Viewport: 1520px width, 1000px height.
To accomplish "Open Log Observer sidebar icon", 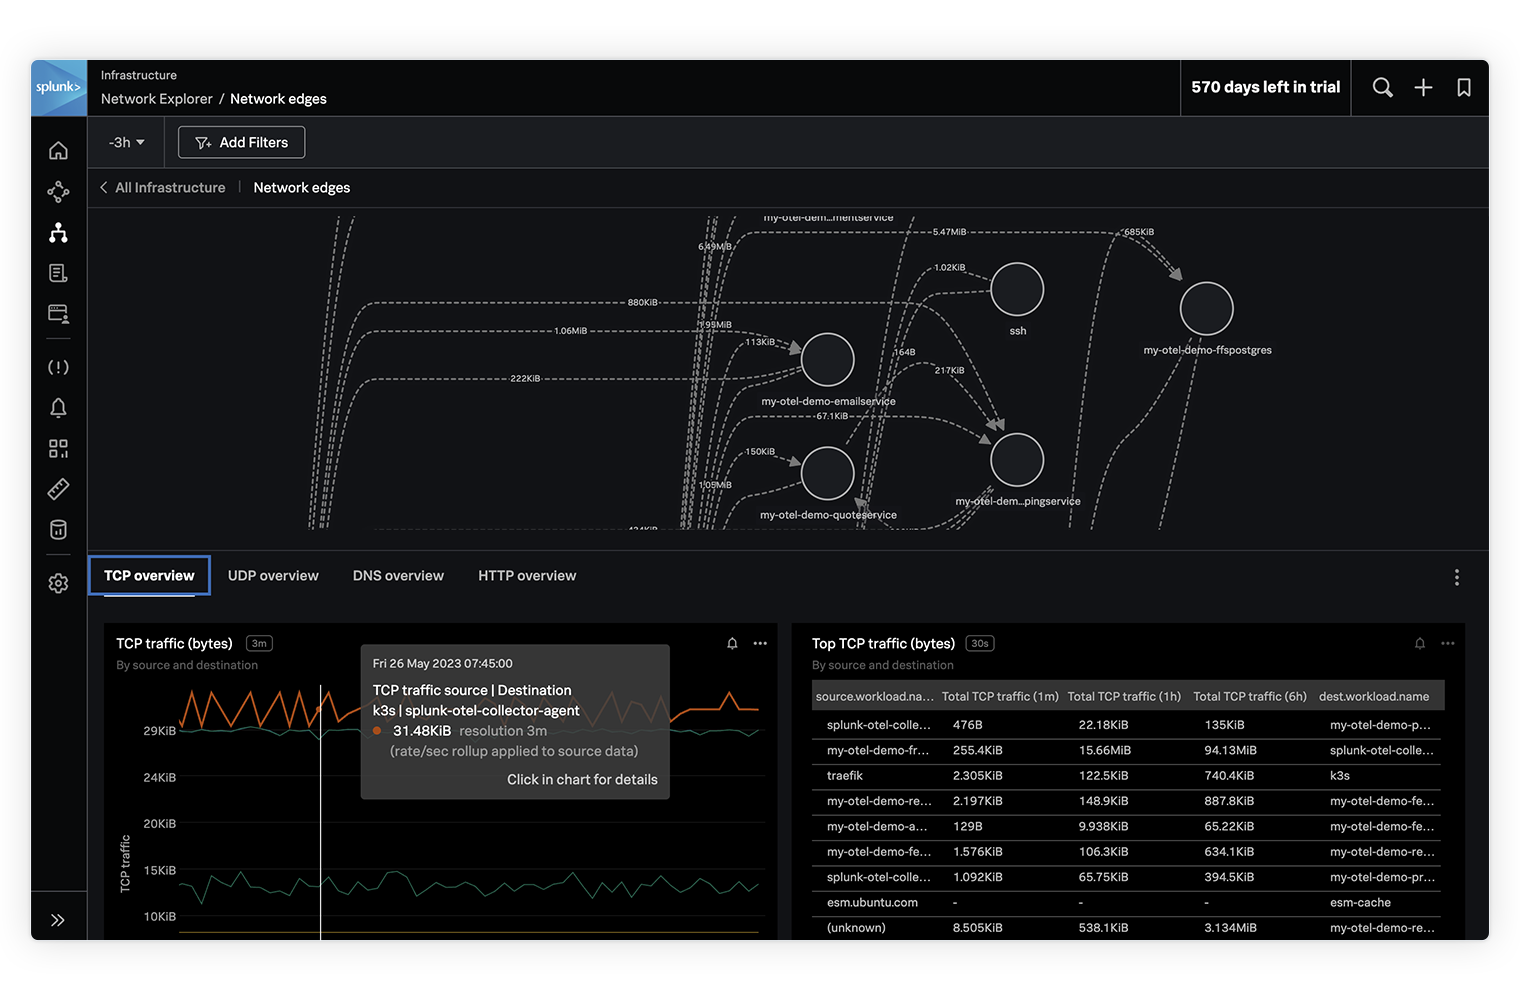I will 58,273.
